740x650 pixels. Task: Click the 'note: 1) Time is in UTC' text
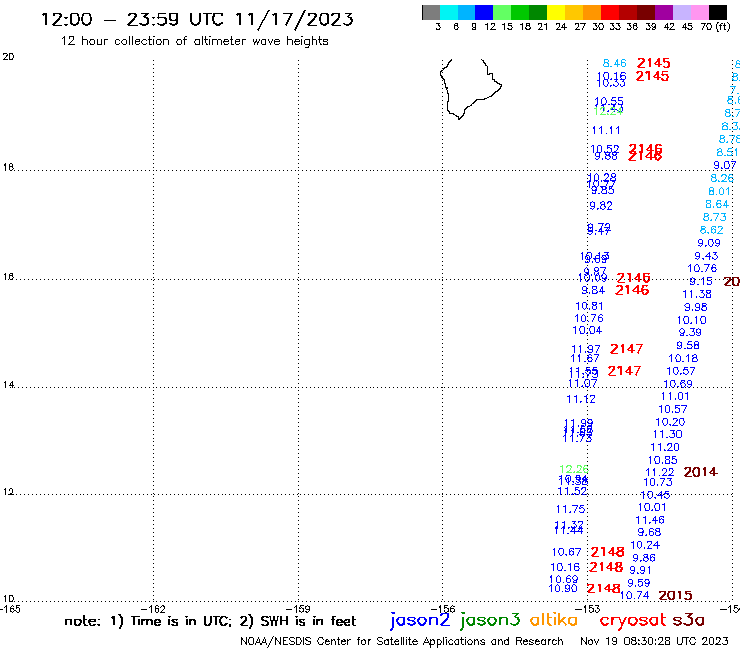(147, 621)
